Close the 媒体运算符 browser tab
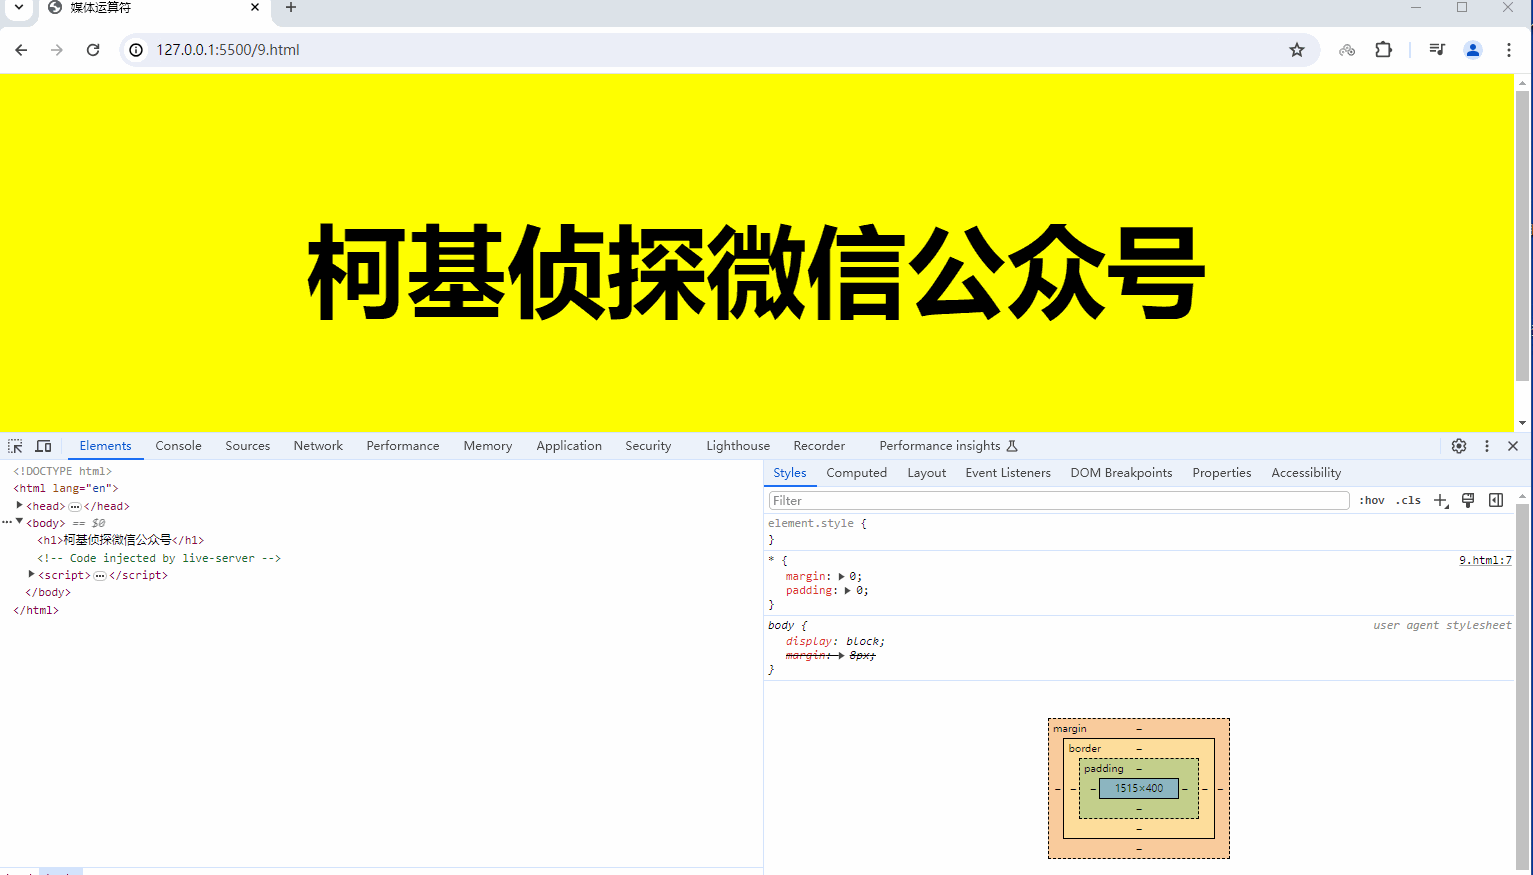This screenshot has width=1533, height=875. [255, 8]
